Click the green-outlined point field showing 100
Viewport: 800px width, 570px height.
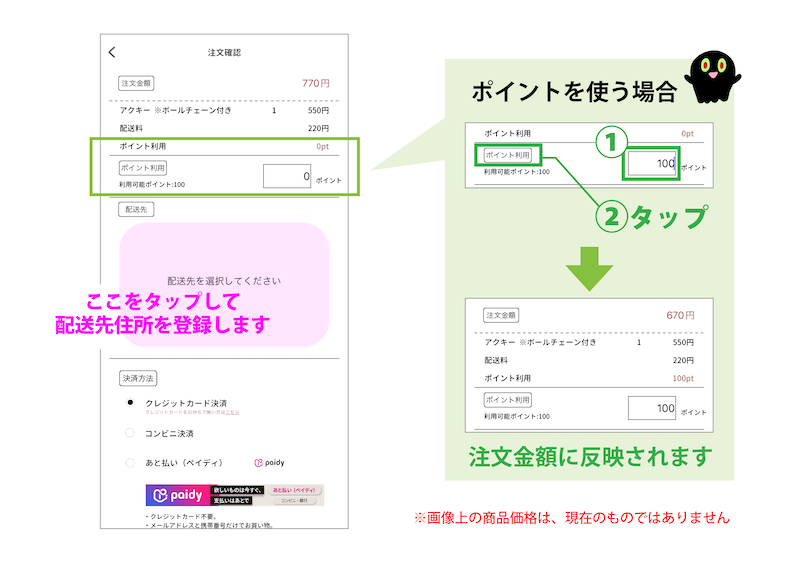point(651,163)
